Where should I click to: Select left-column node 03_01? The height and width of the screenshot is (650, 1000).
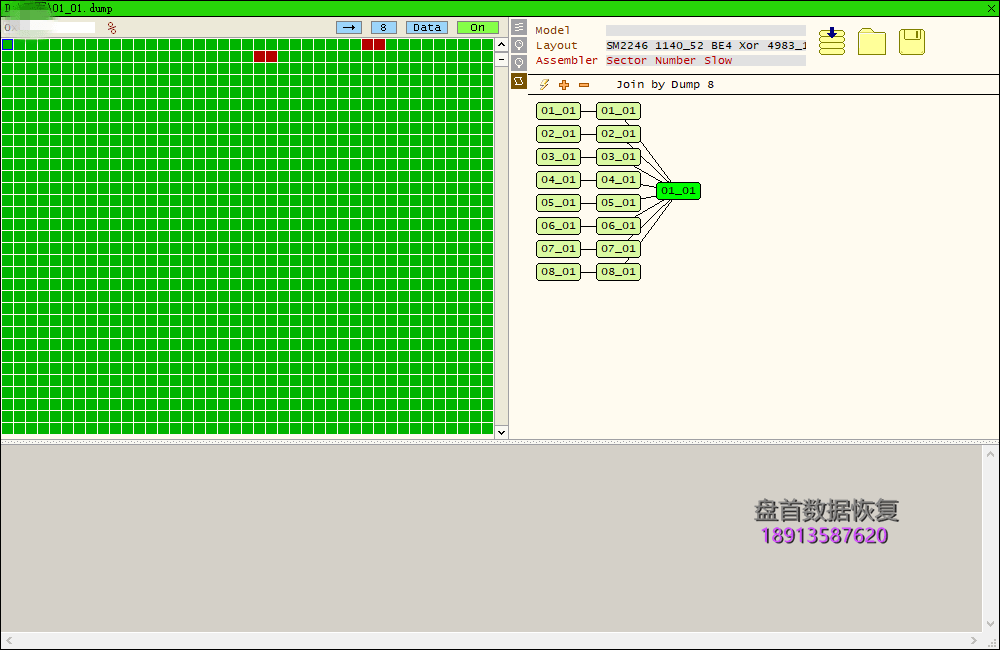[x=559, y=157]
